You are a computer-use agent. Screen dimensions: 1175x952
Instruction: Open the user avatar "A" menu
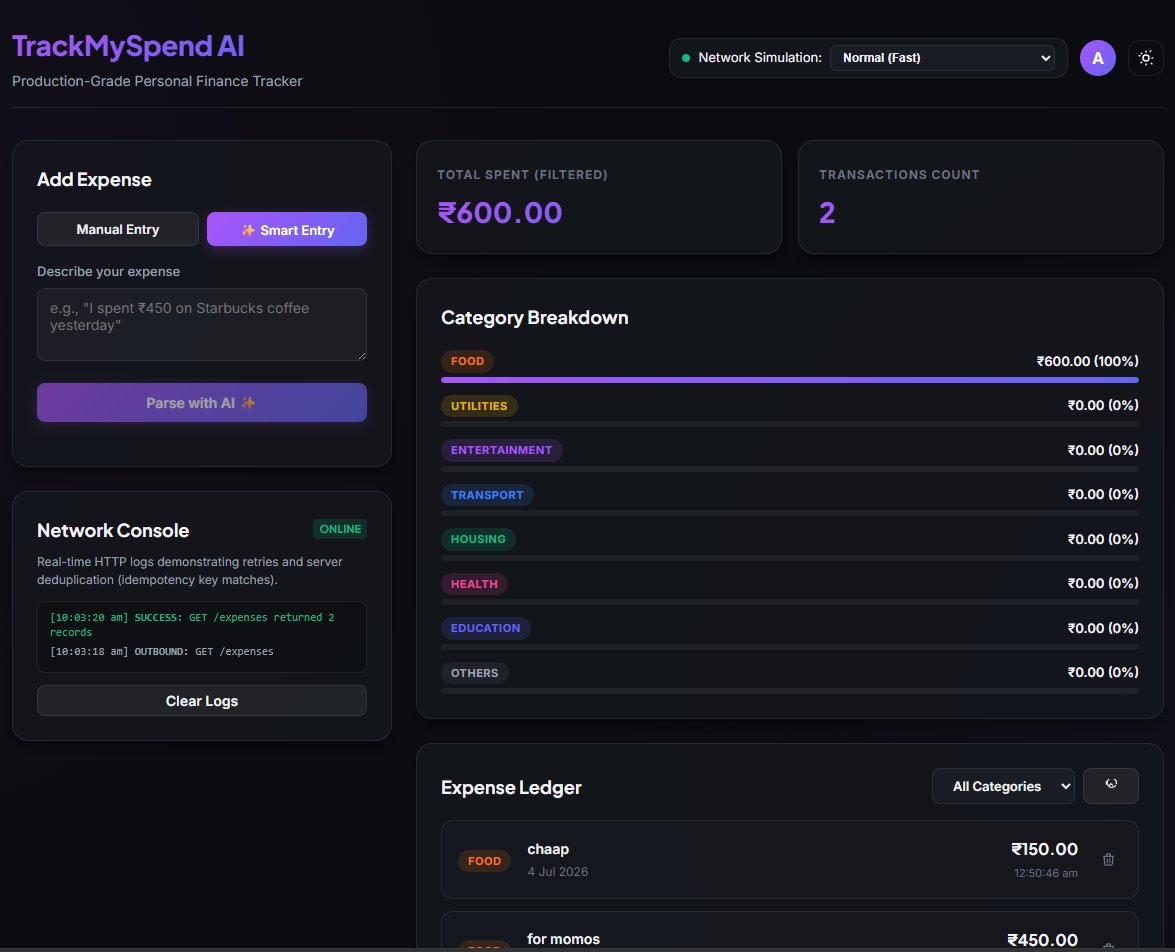click(x=1097, y=58)
